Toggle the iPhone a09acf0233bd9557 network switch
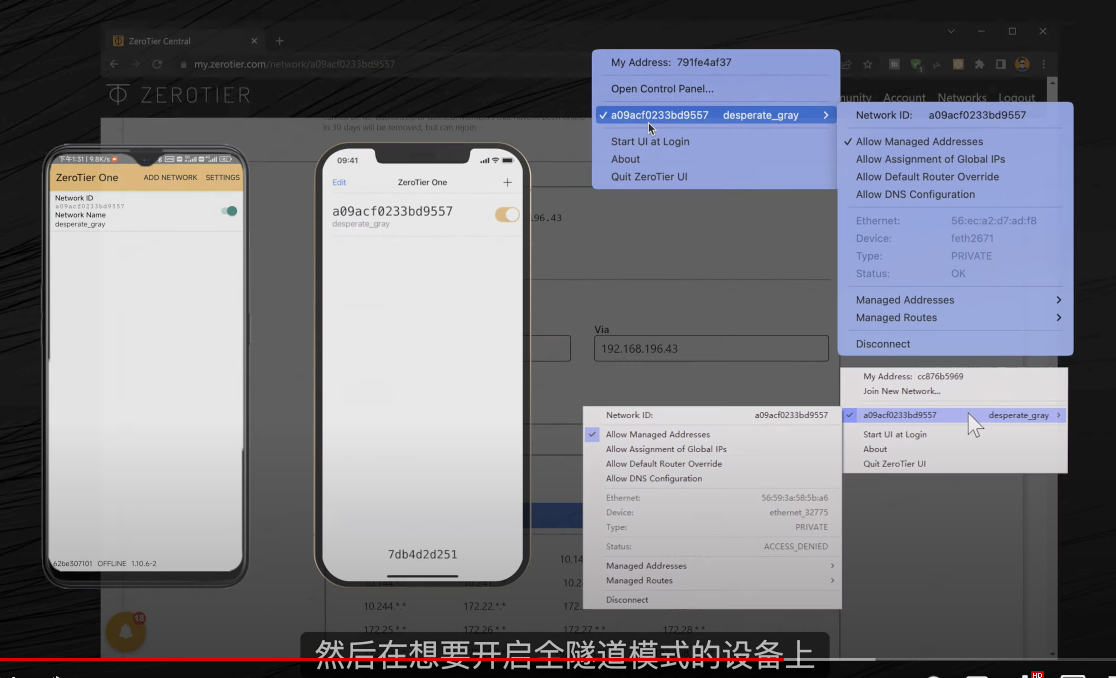 [507, 215]
